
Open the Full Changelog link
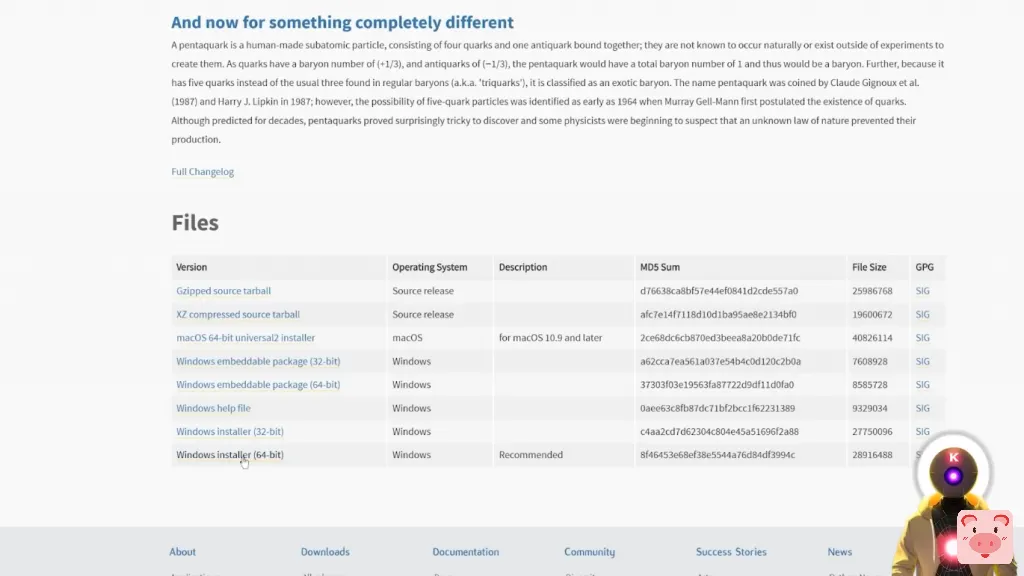202,172
